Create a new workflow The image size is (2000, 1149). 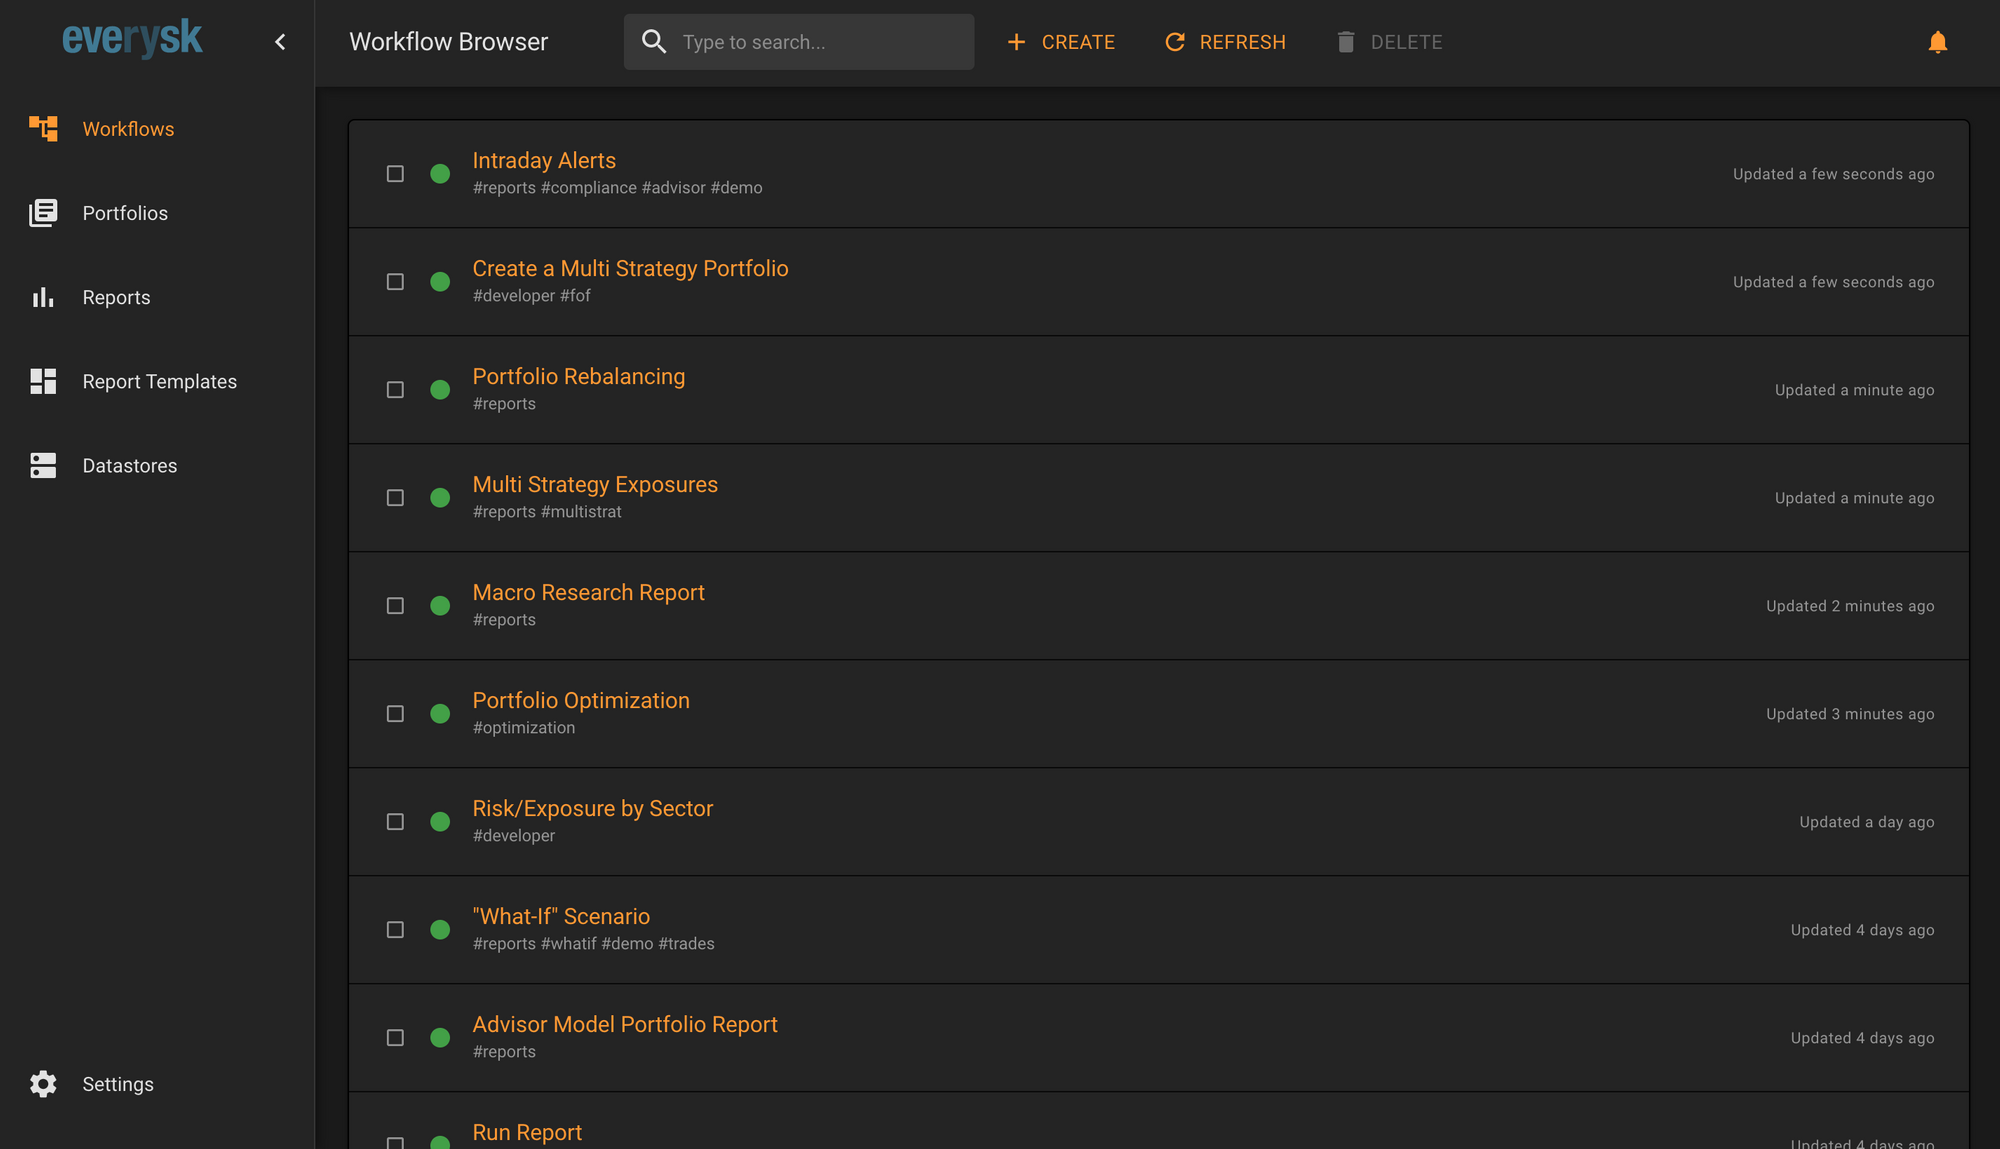(1061, 41)
